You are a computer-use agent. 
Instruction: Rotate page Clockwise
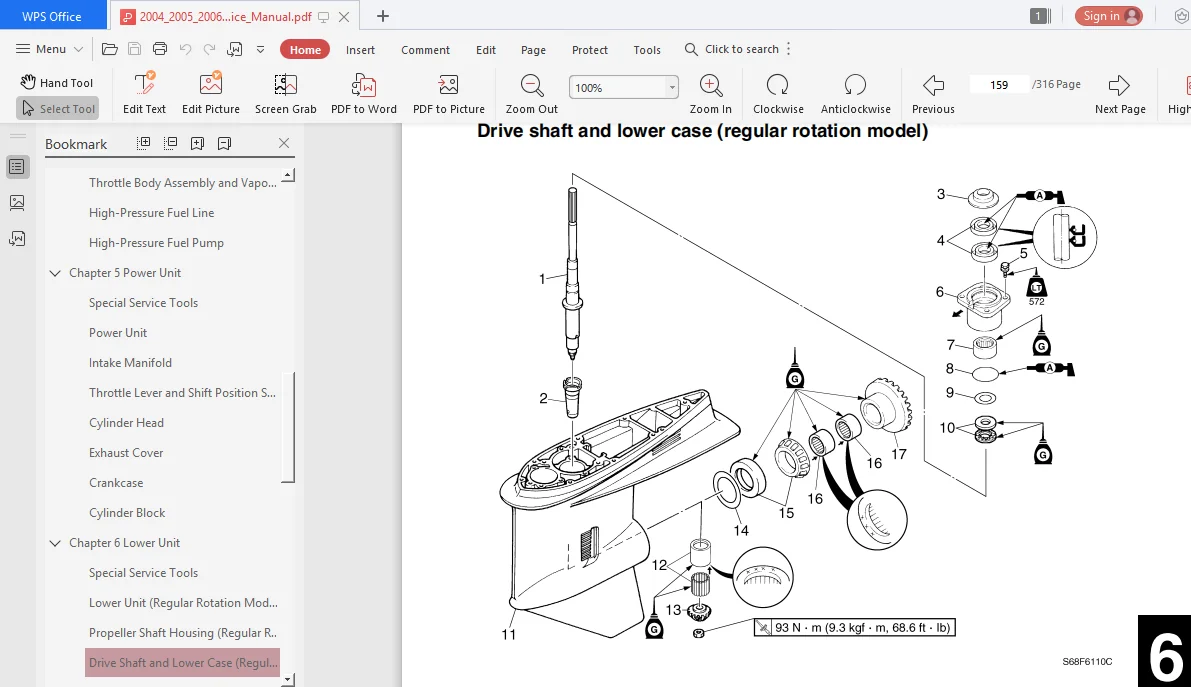click(x=778, y=93)
